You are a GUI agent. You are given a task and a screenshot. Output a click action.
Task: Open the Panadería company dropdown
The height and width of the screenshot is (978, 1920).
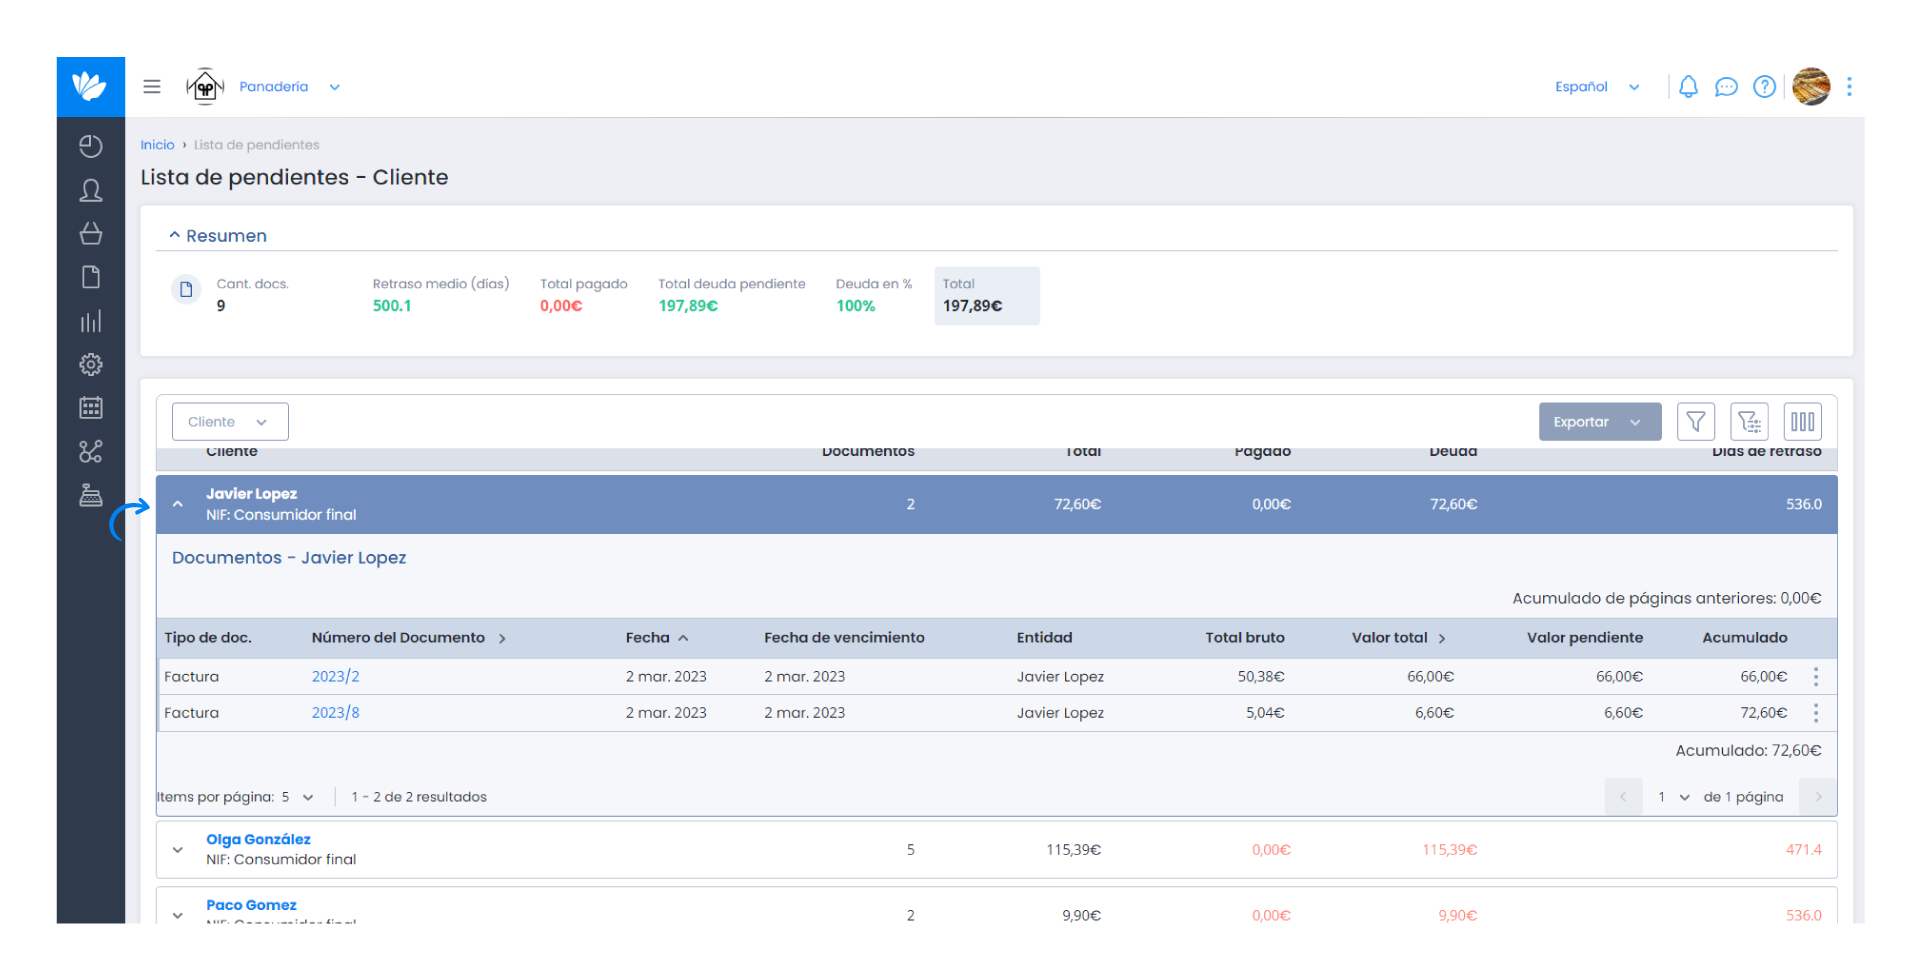click(x=290, y=87)
